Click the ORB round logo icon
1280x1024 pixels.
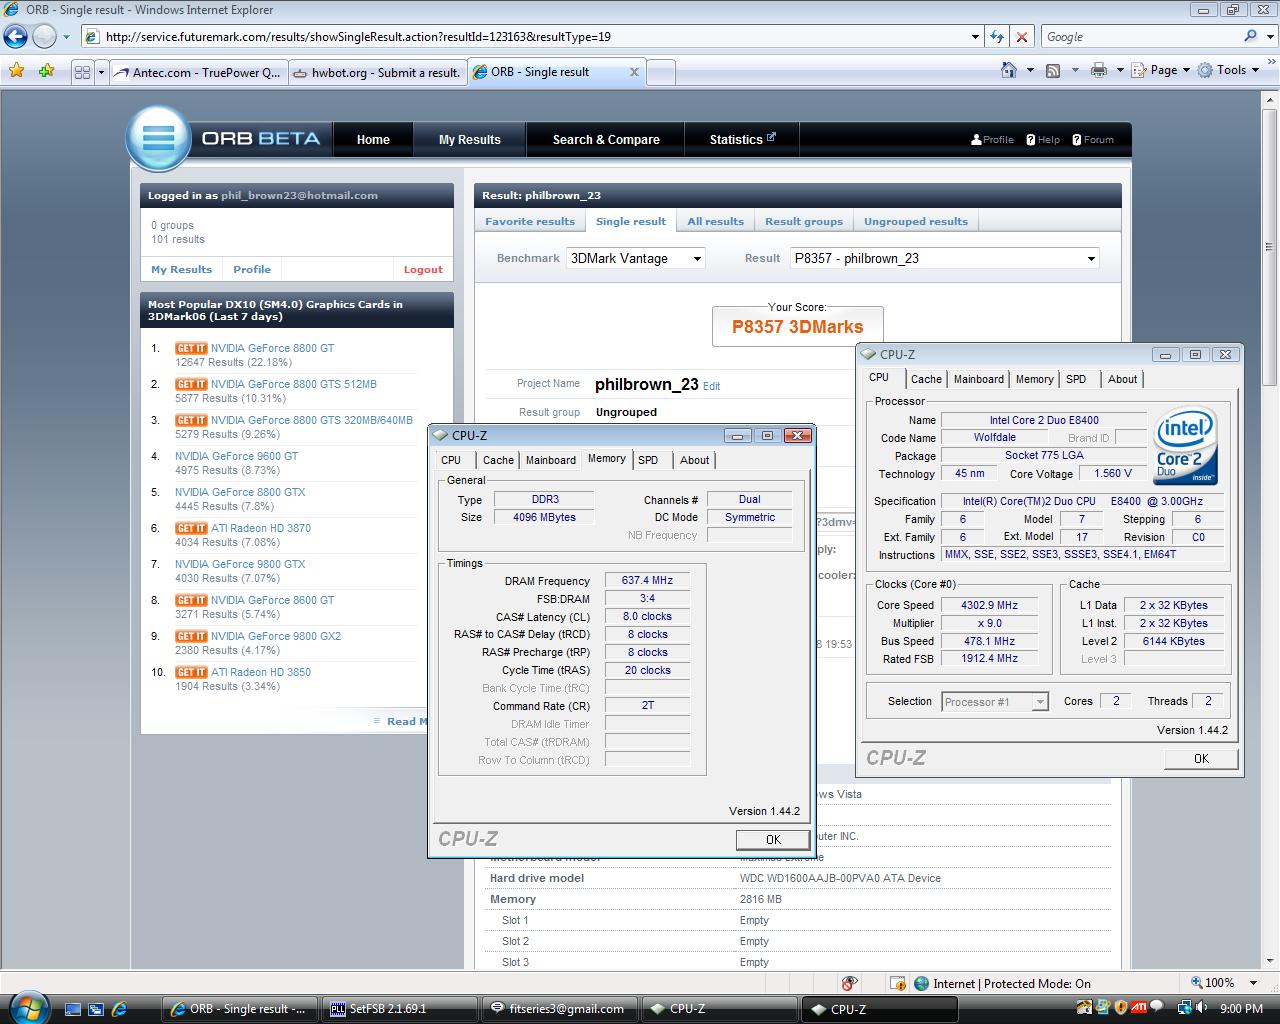158,138
